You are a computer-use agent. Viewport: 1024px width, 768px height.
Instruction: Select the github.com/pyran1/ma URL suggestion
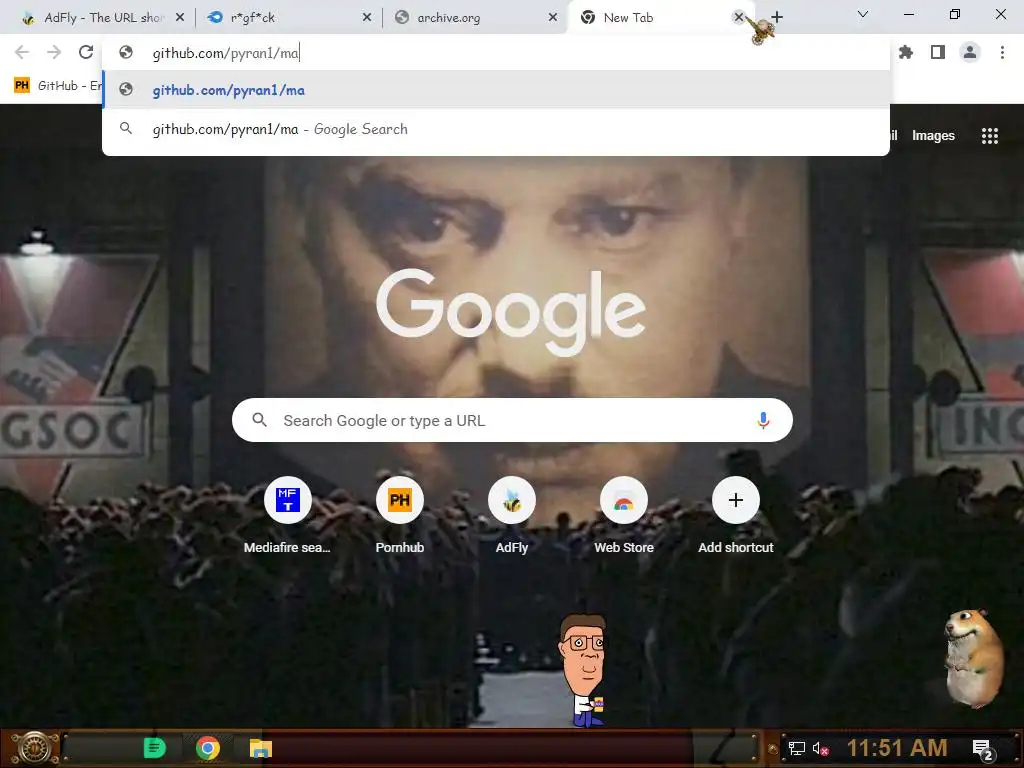[496, 90]
